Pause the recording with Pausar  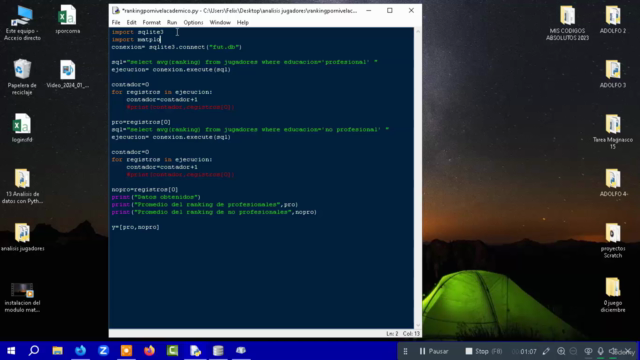pyautogui.click(x=434, y=351)
